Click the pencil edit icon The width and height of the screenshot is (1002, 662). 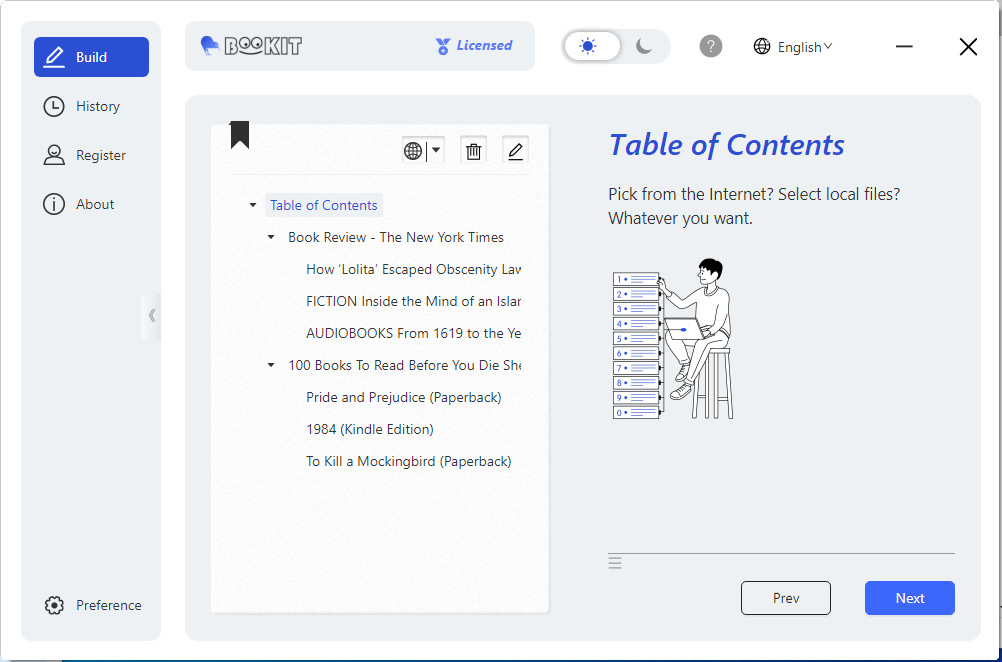[516, 151]
